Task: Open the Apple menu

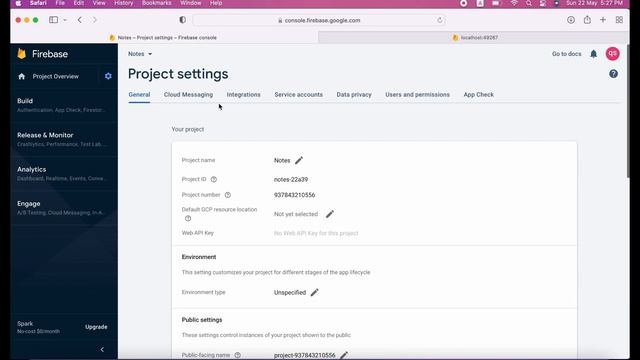Action: click(x=18, y=3)
